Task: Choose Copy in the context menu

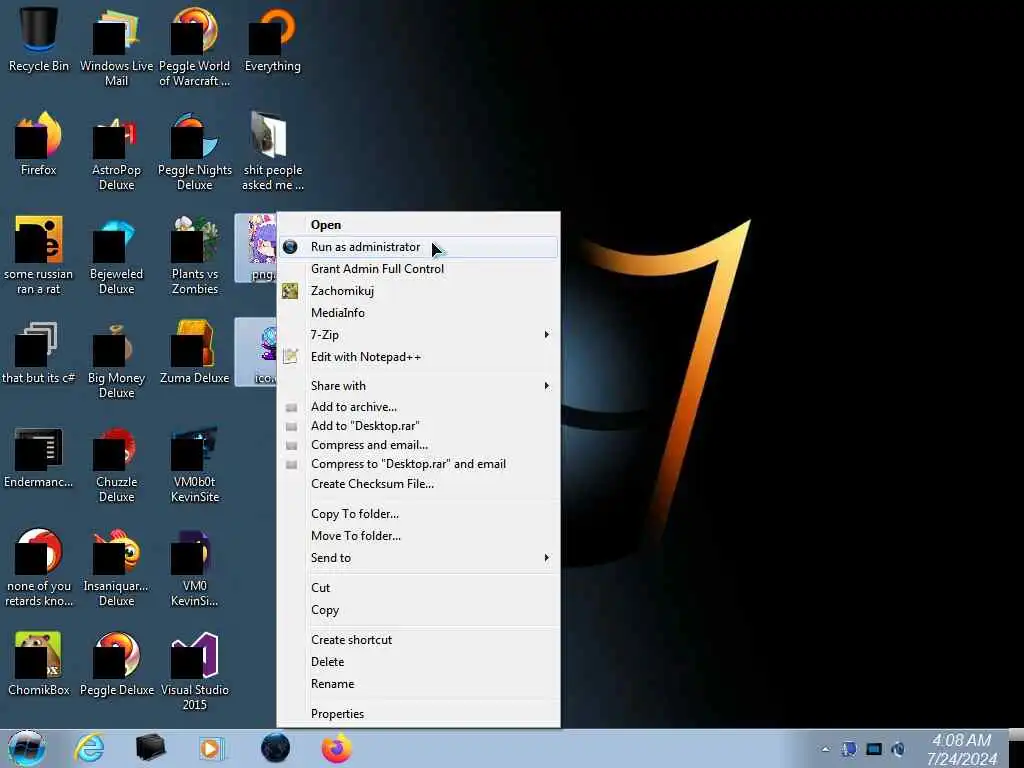Action: [x=418, y=610]
